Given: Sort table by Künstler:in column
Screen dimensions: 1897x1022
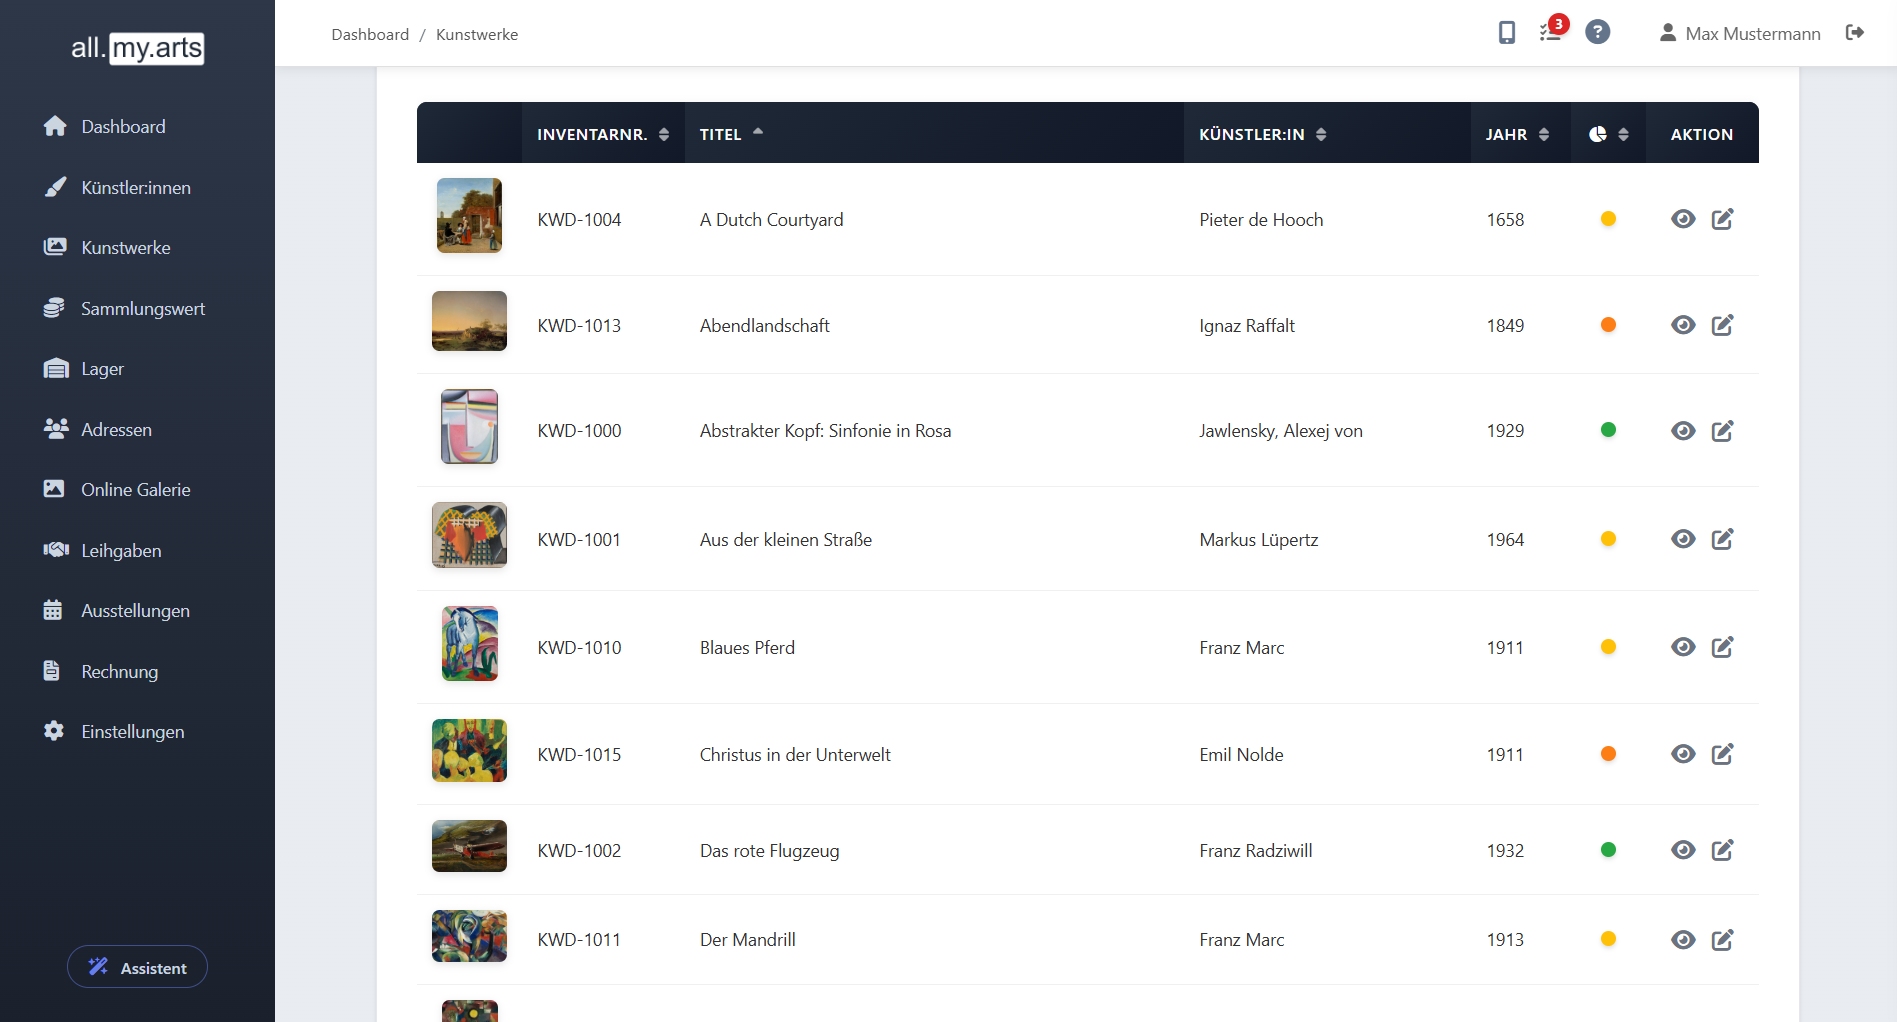Looking at the screenshot, I should [1327, 134].
